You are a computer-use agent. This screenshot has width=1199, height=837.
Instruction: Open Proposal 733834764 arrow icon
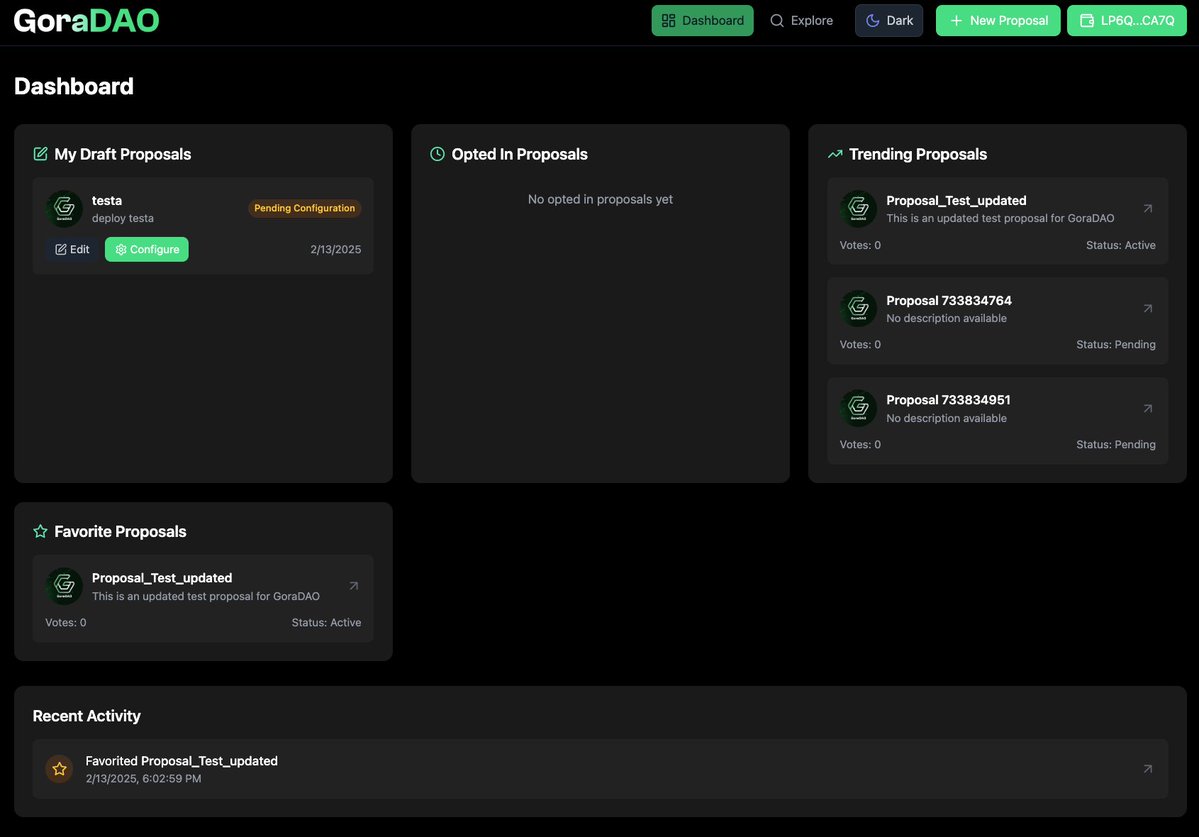point(1148,309)
